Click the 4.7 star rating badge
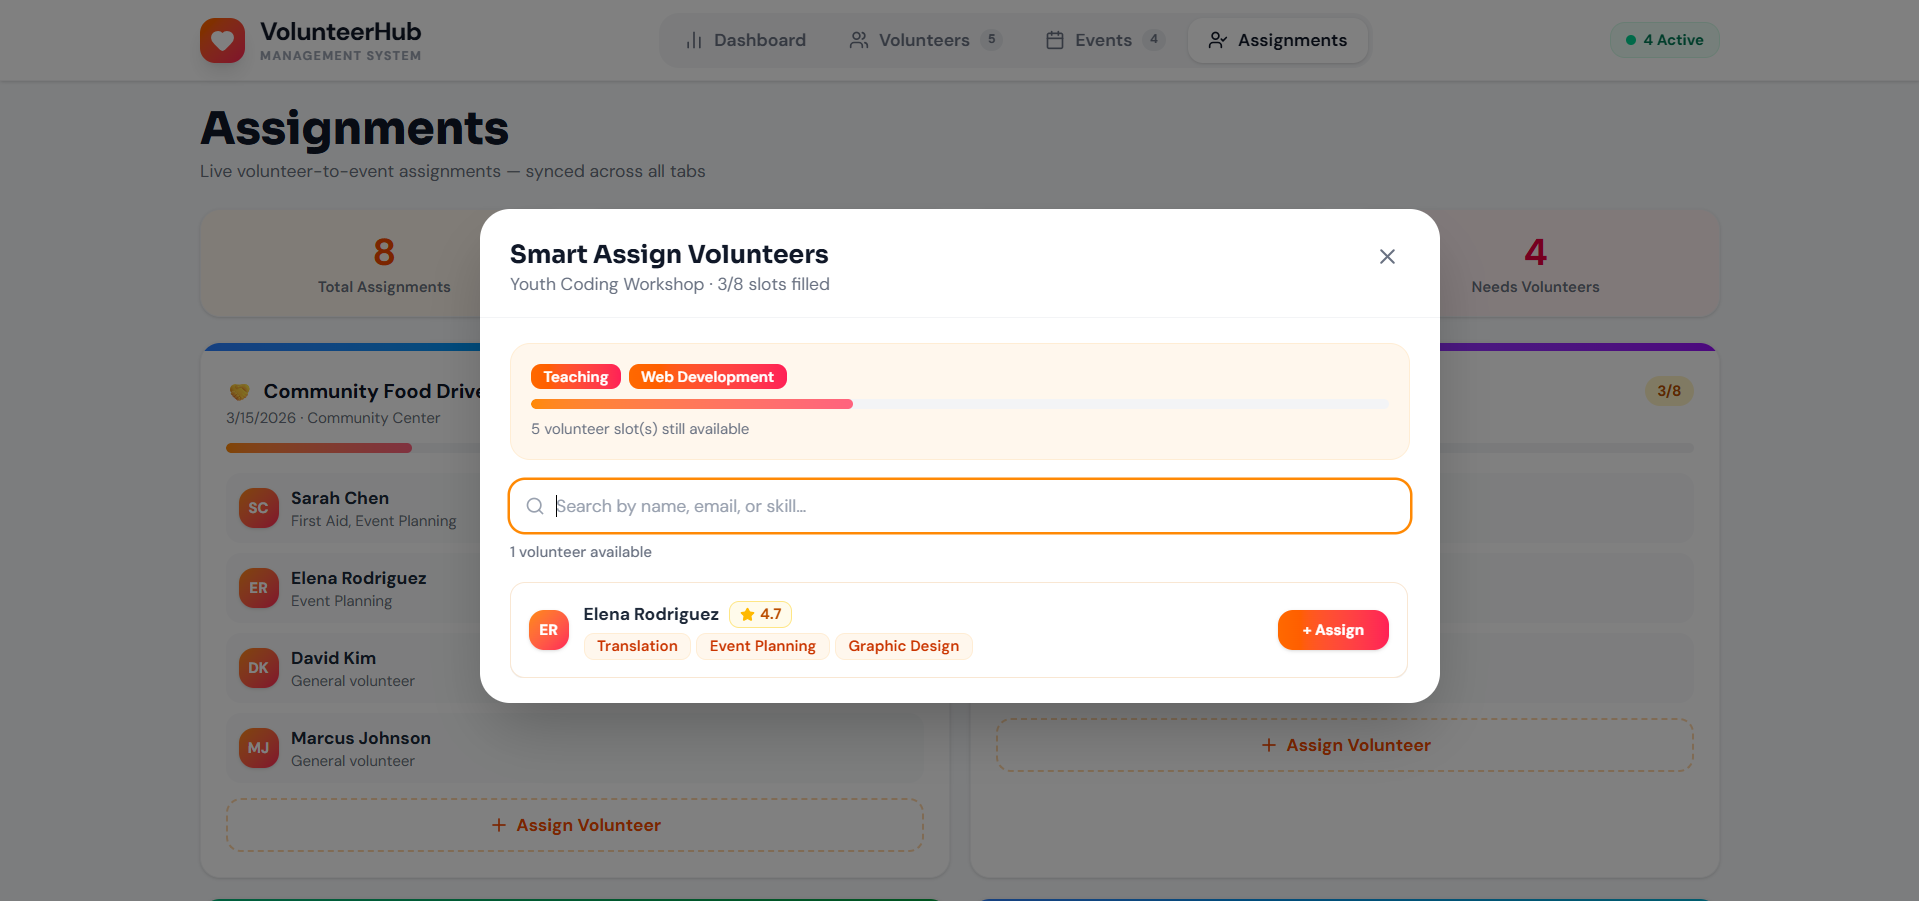 pyautogui.click(x=760, y=614)
